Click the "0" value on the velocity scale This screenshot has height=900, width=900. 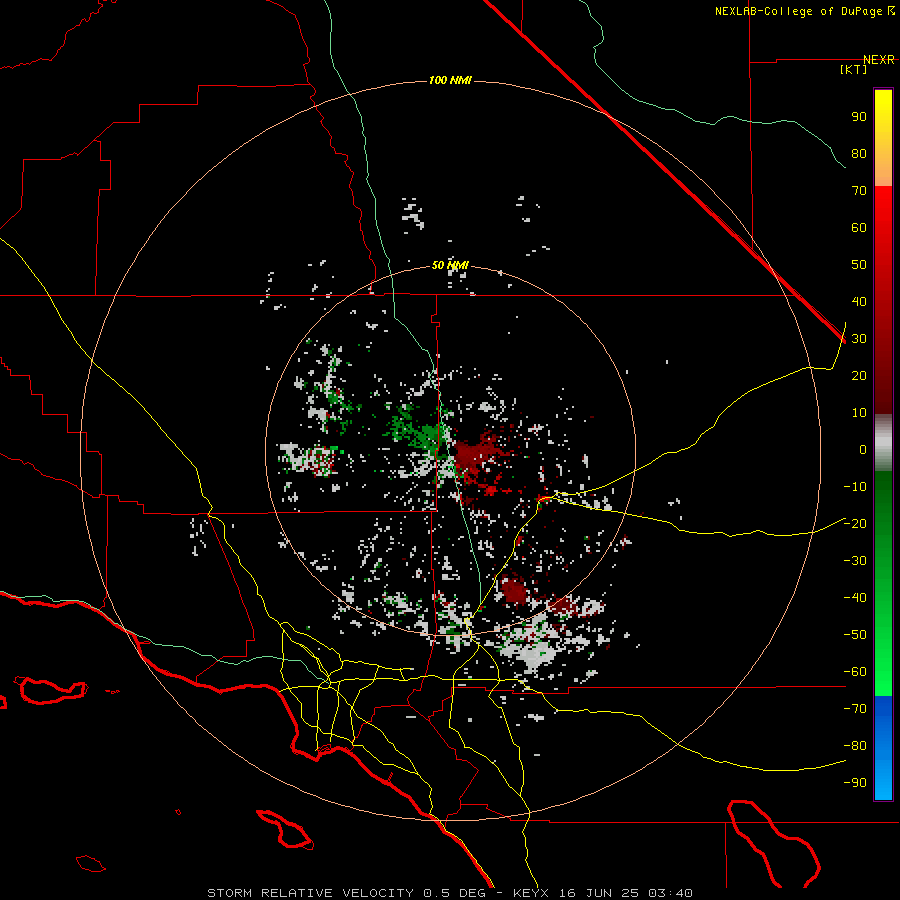[863, 449]
